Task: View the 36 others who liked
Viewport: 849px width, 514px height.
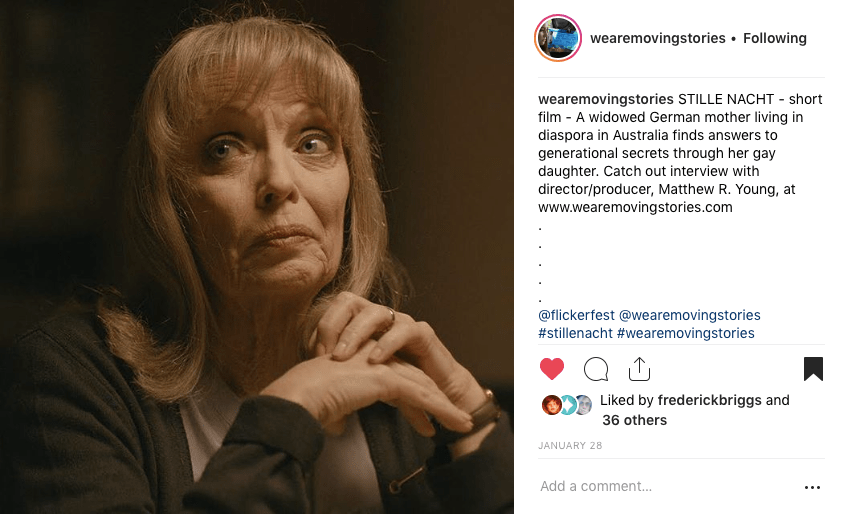Action: coord(634,420)
